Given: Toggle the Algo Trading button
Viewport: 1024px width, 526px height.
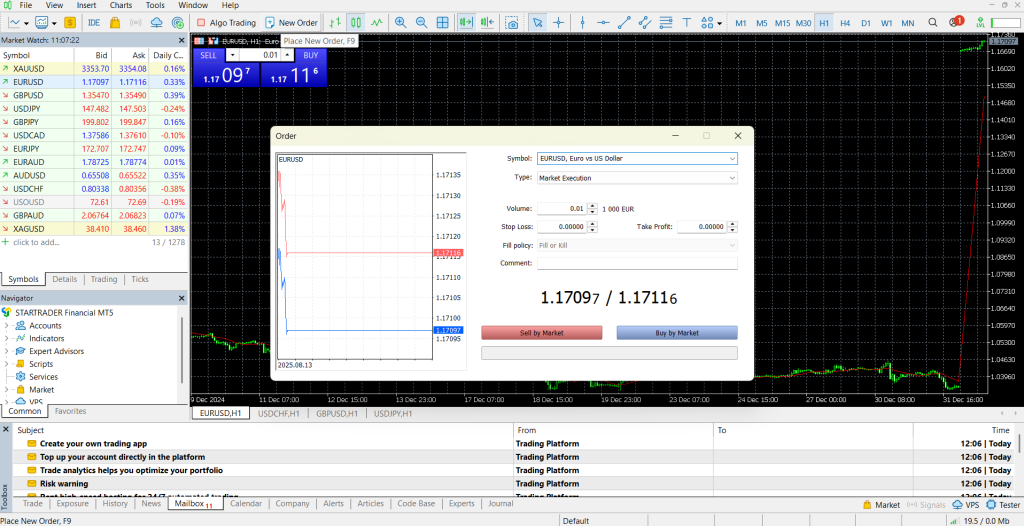Looking at the screenshot, I should coord(226,22).
